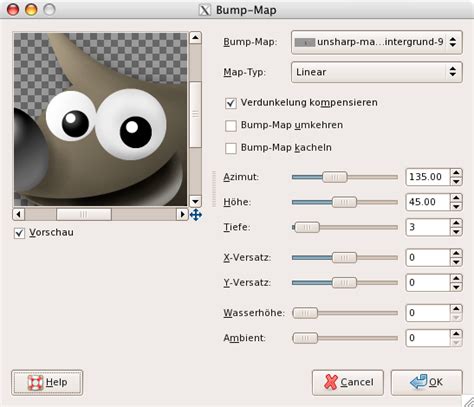Click the Y-Versatz slider handle
The width and height of the screenshot is (474, 407).
coord(344,283)
